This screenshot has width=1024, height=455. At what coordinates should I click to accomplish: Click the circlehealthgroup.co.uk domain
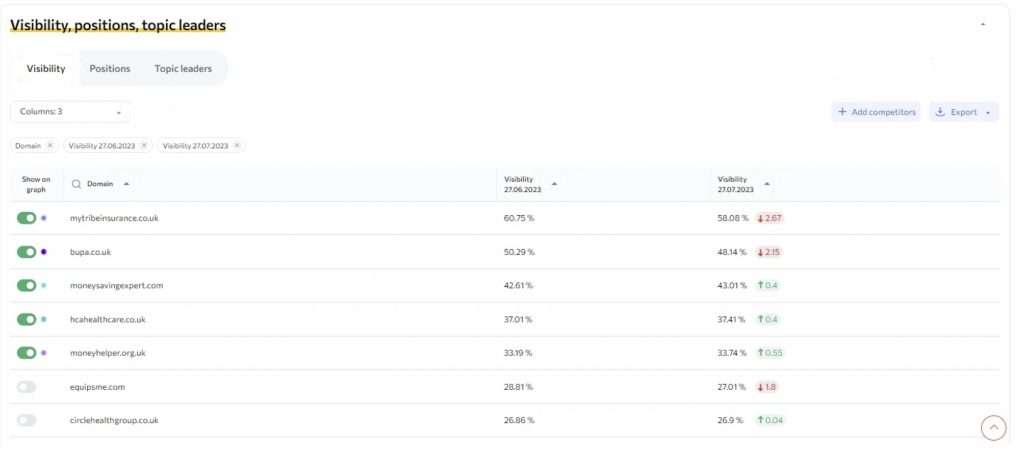(114, 420)
